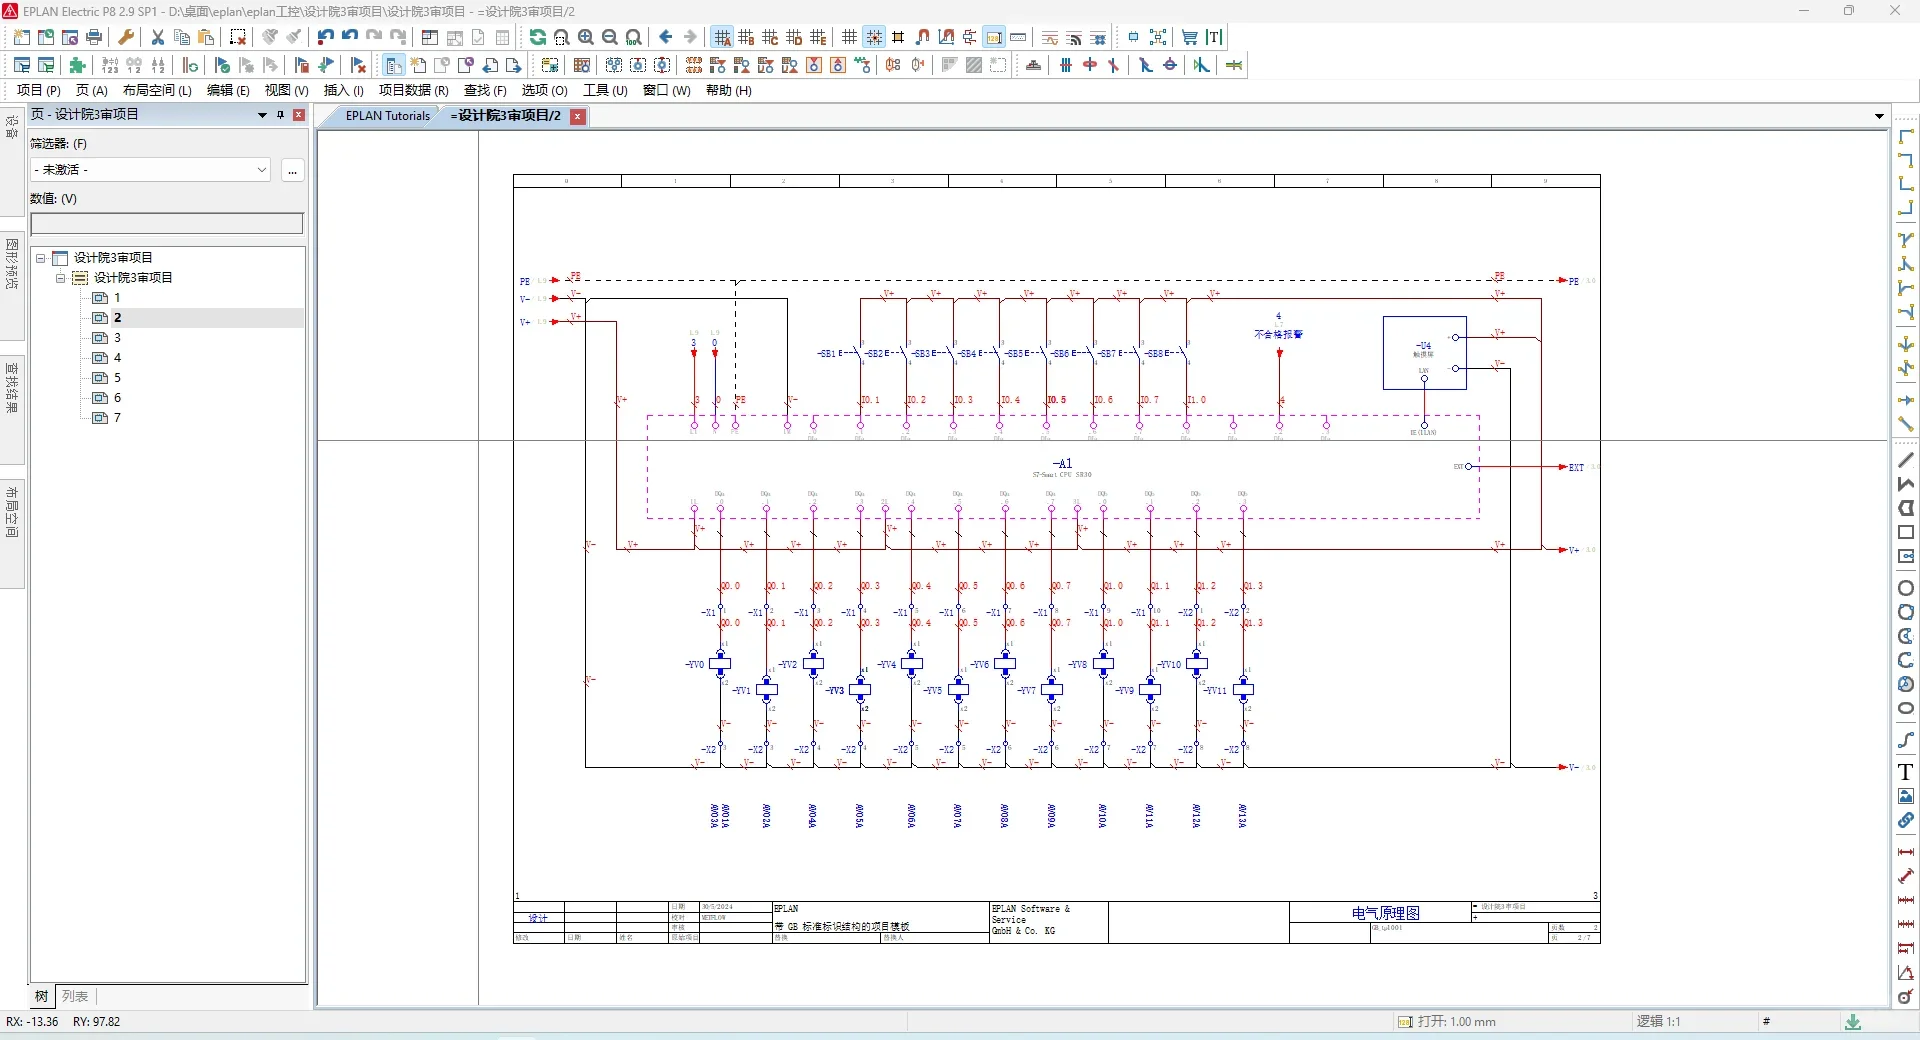Image resolution: width=1920 pixels, height=1040 pixels.
Task: Click the filter browse '...' button
Action: tap(292, 171)
